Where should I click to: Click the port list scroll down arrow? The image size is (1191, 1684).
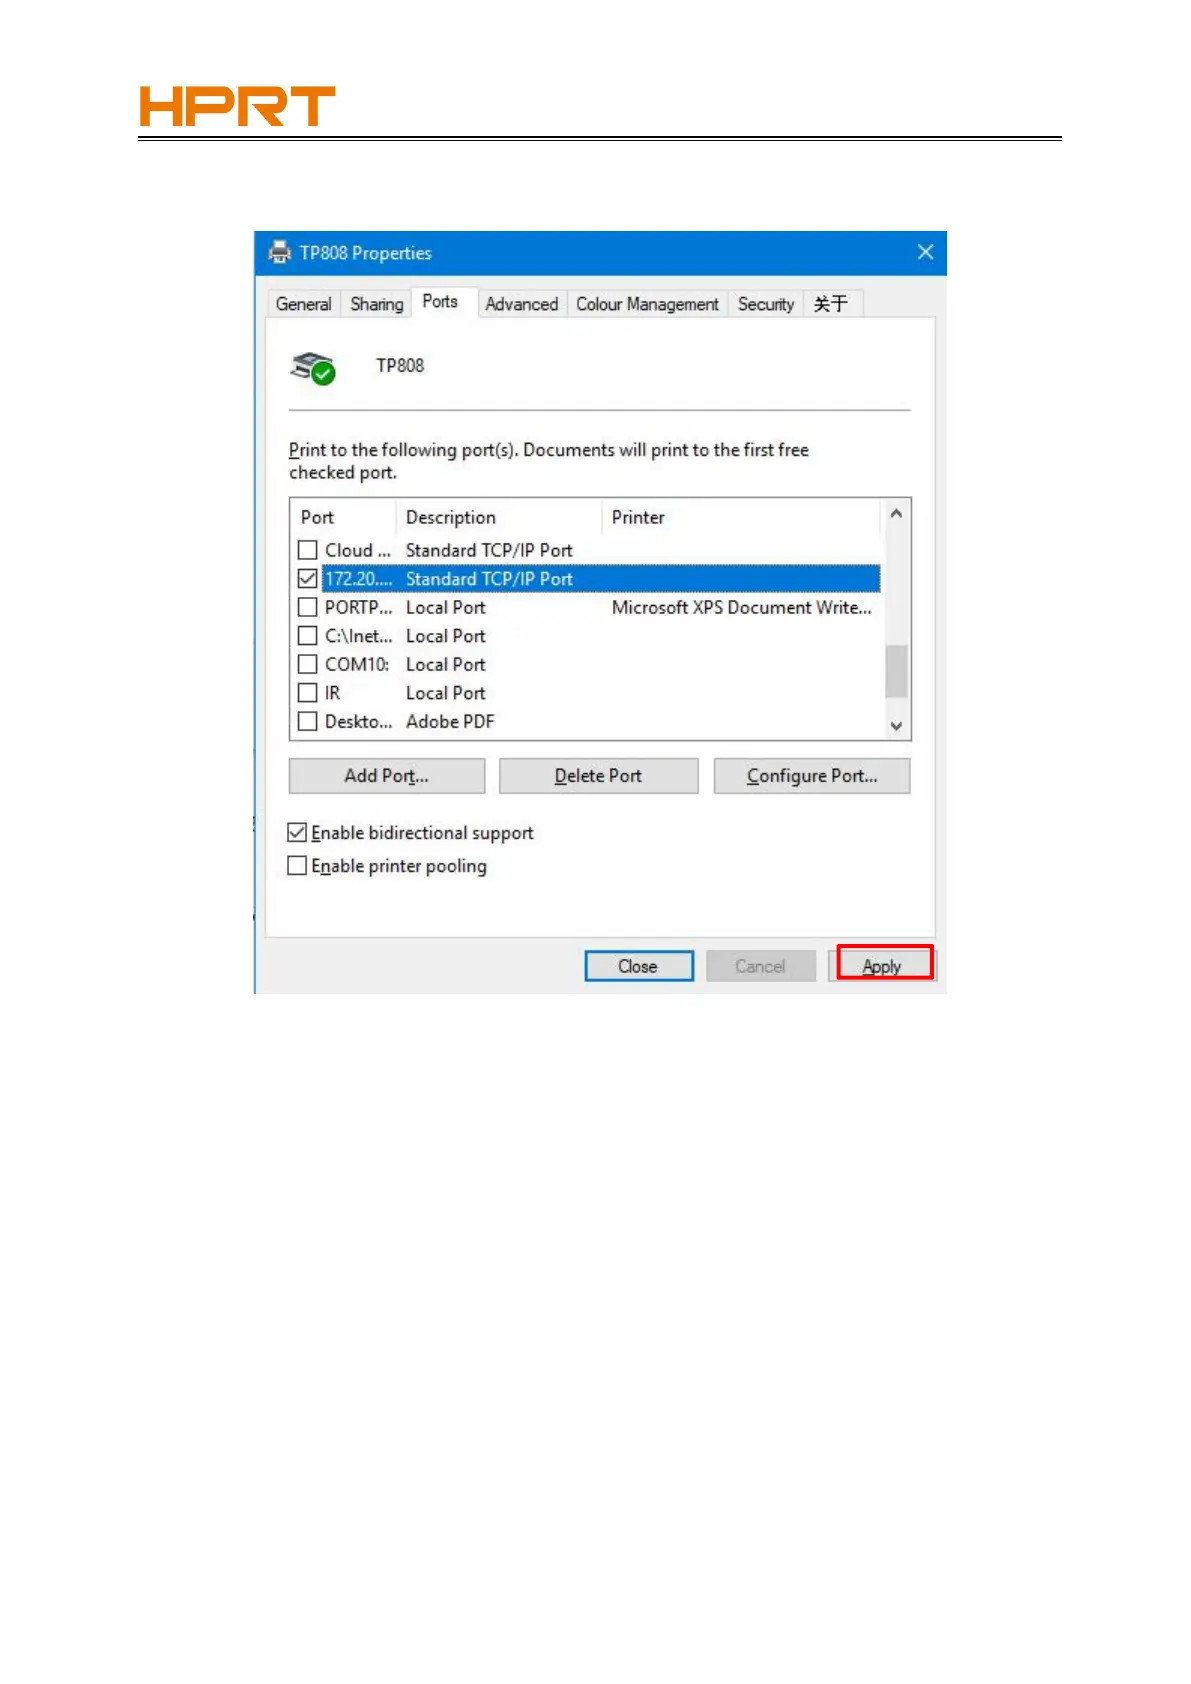[x=896, y=726]
